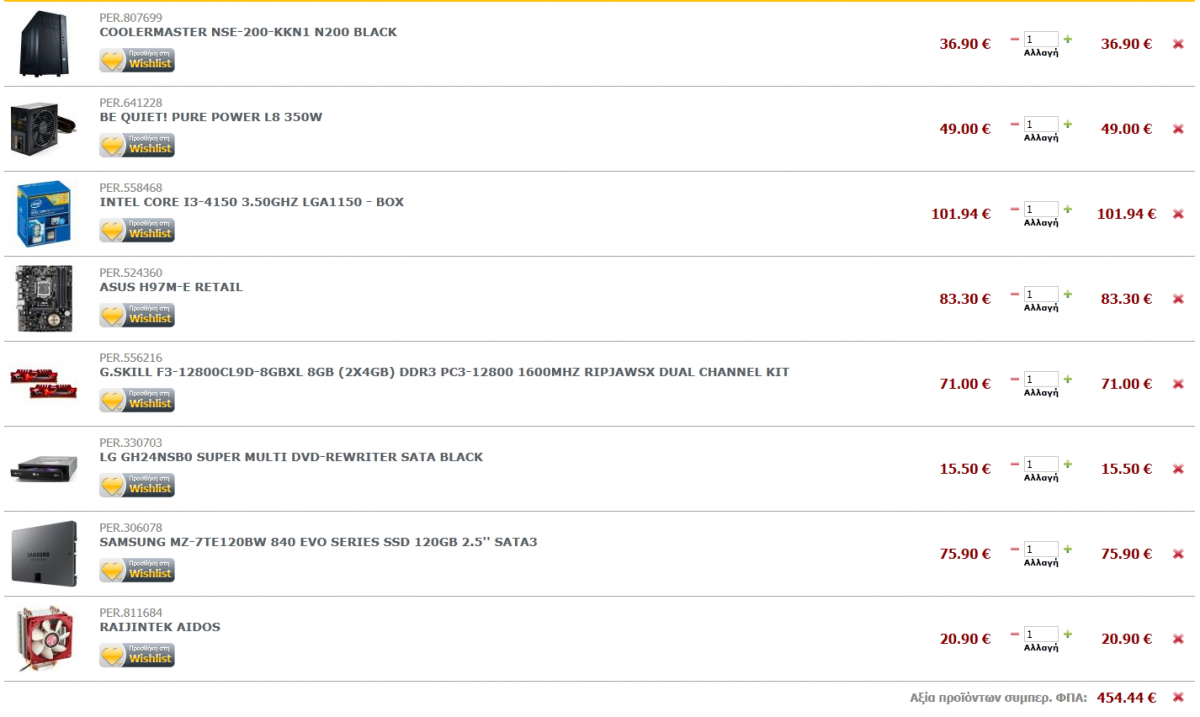Image resolution: width=1200 pixels, height=717 pixels.
Task: Click the Samsung SSD product thumbnail
Action: pos(44,553)
